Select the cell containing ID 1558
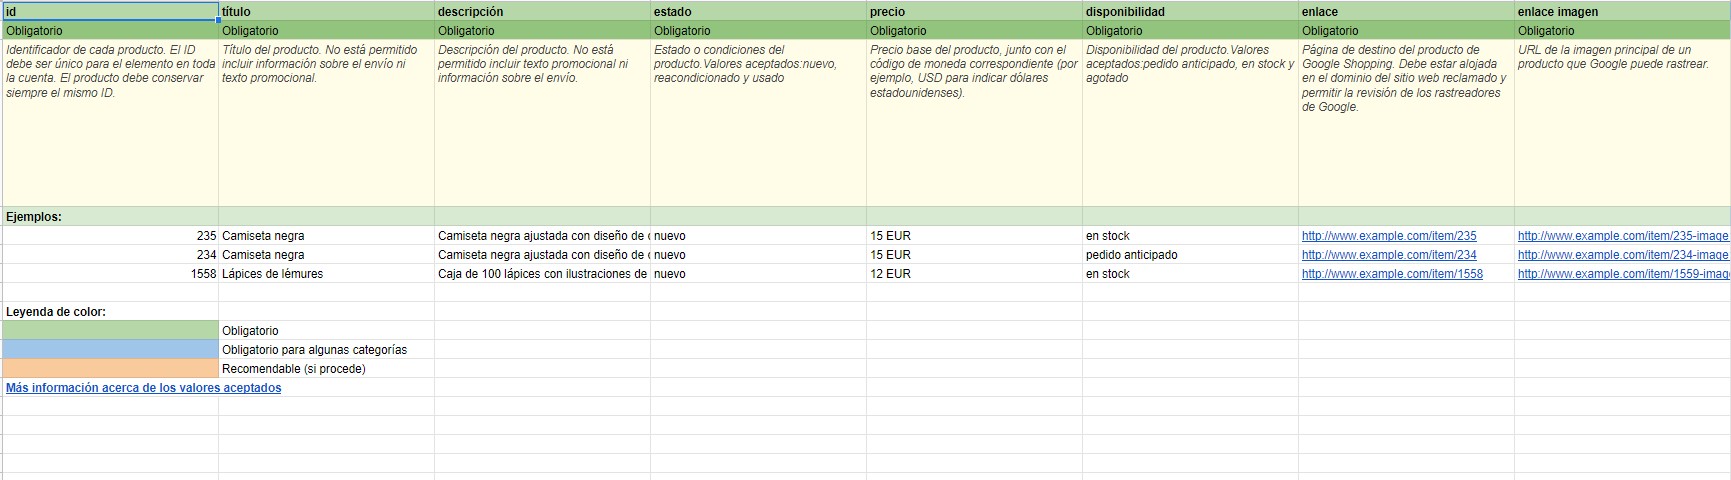 click(x=110, y=274)
